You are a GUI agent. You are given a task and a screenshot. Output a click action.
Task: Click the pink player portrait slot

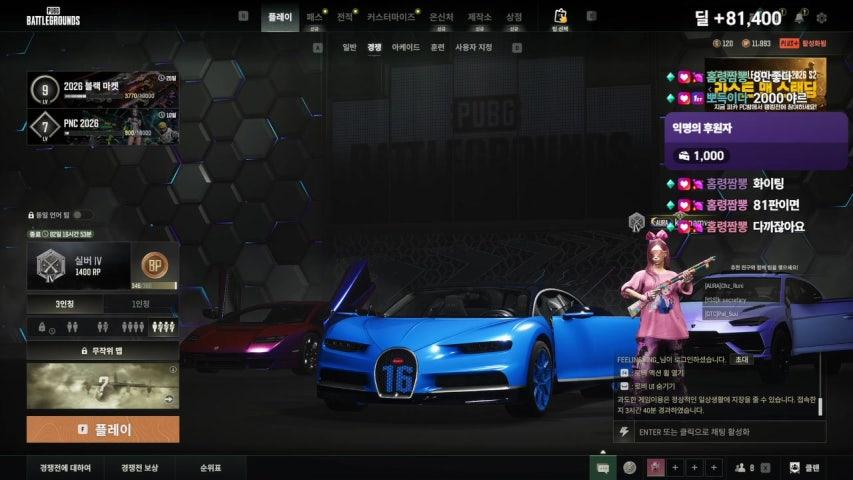click(x=656, y=467)
